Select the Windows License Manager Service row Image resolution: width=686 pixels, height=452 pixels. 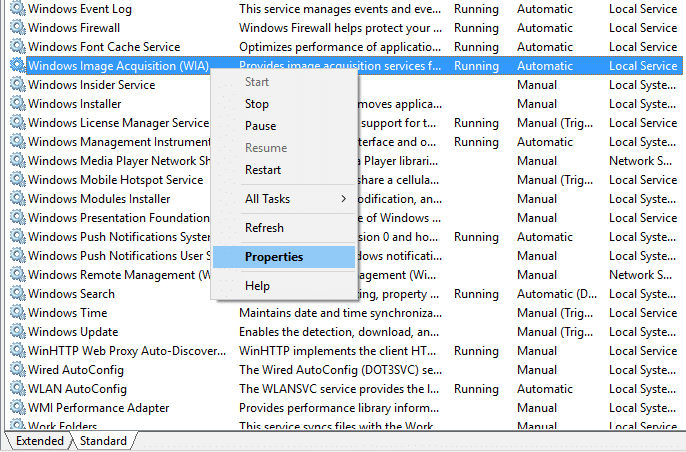346,123
